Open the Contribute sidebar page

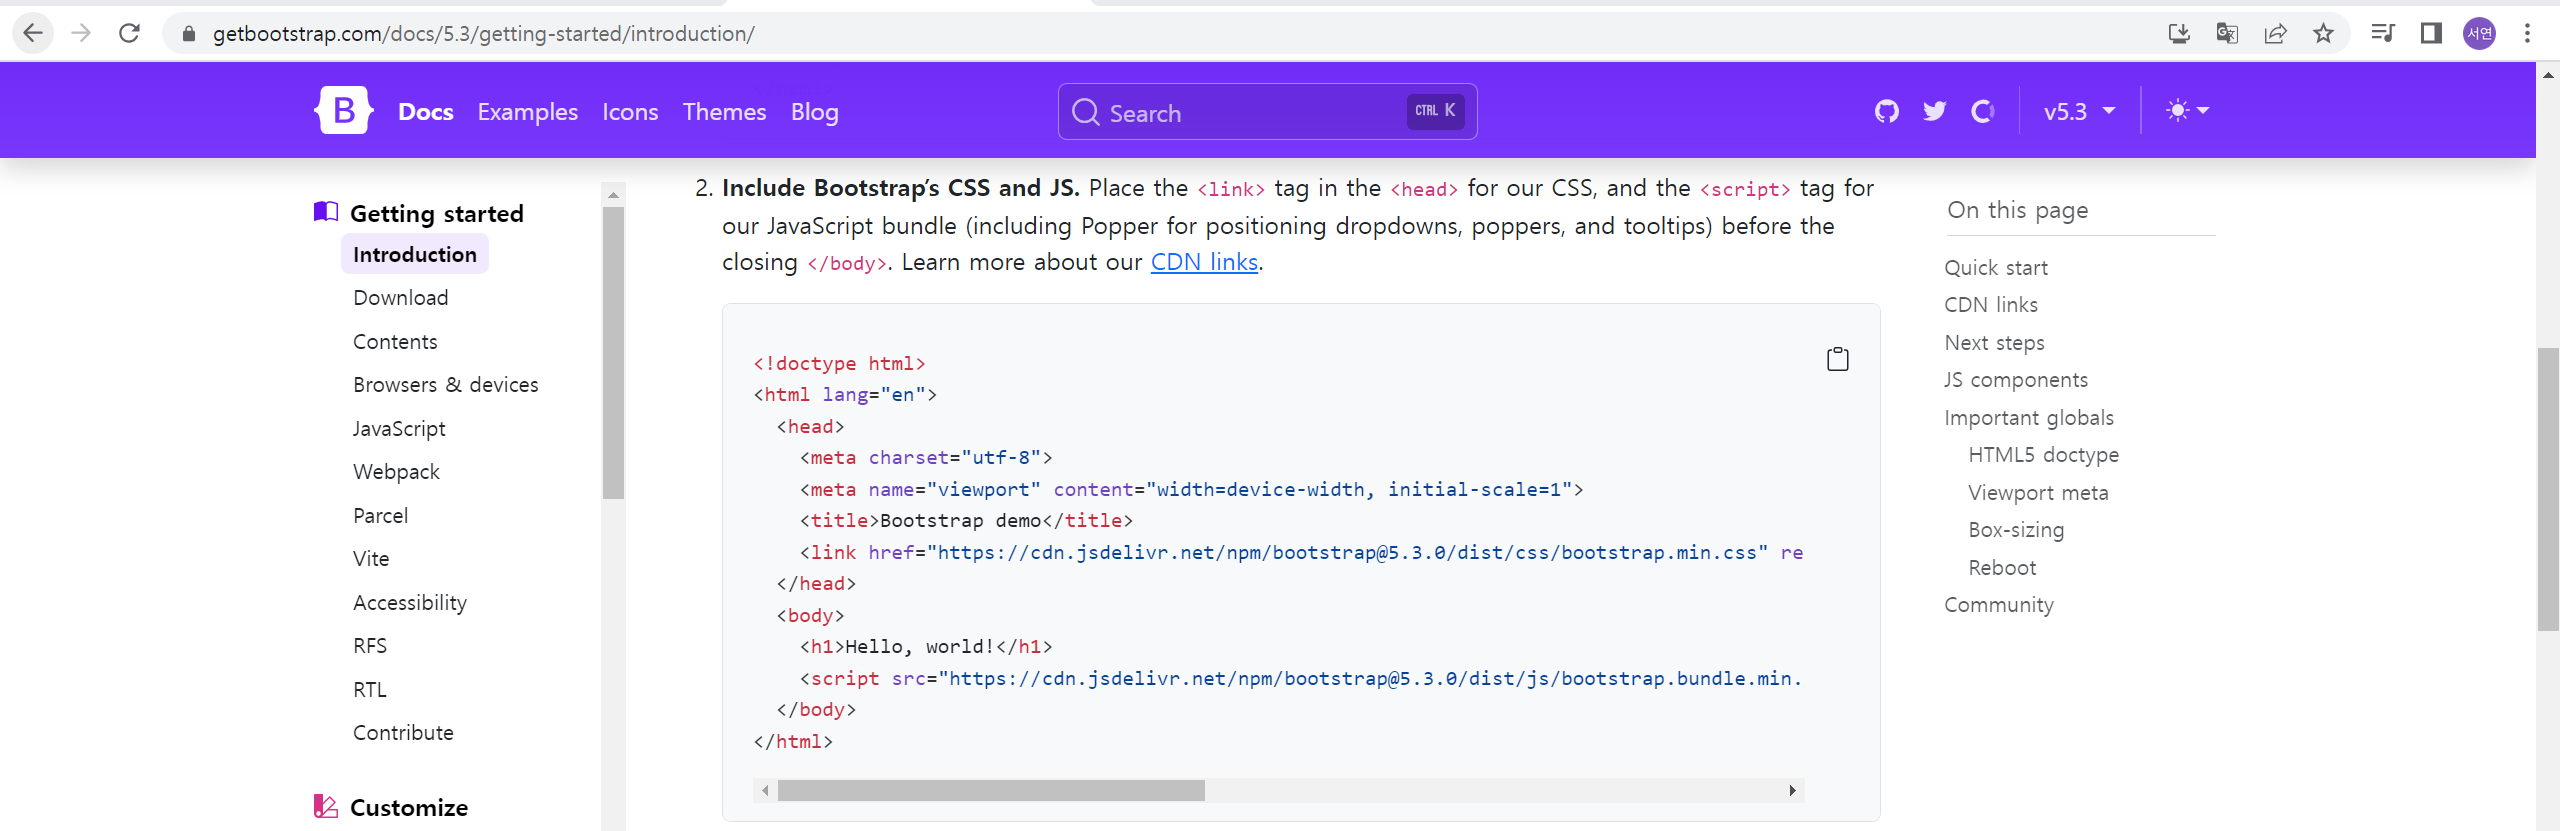point(403,733)
